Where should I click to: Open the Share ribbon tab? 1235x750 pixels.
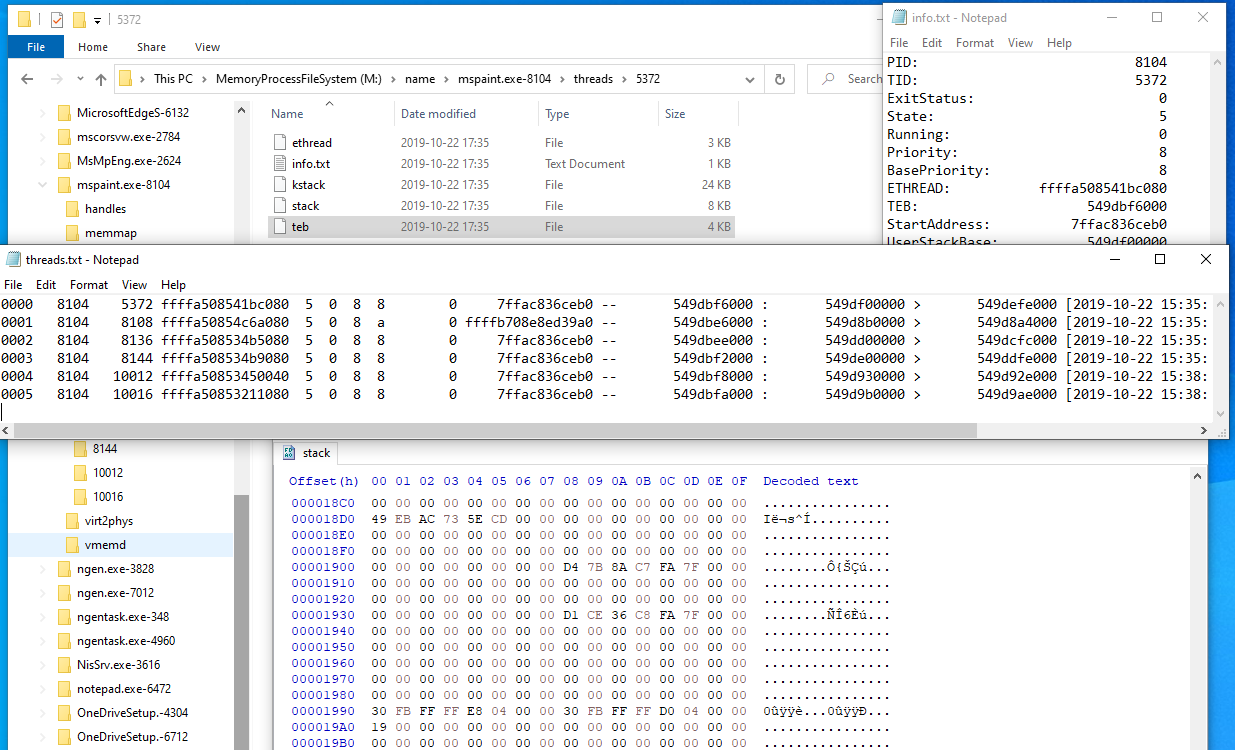click(x=152, y=47)
